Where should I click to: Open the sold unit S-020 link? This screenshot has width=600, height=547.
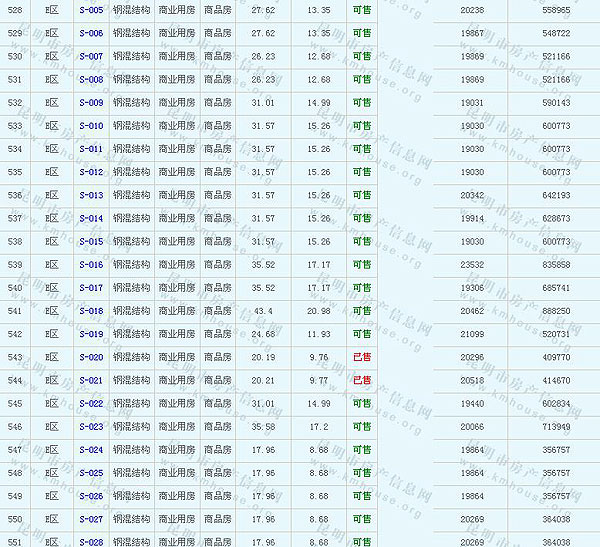(90, 357)
